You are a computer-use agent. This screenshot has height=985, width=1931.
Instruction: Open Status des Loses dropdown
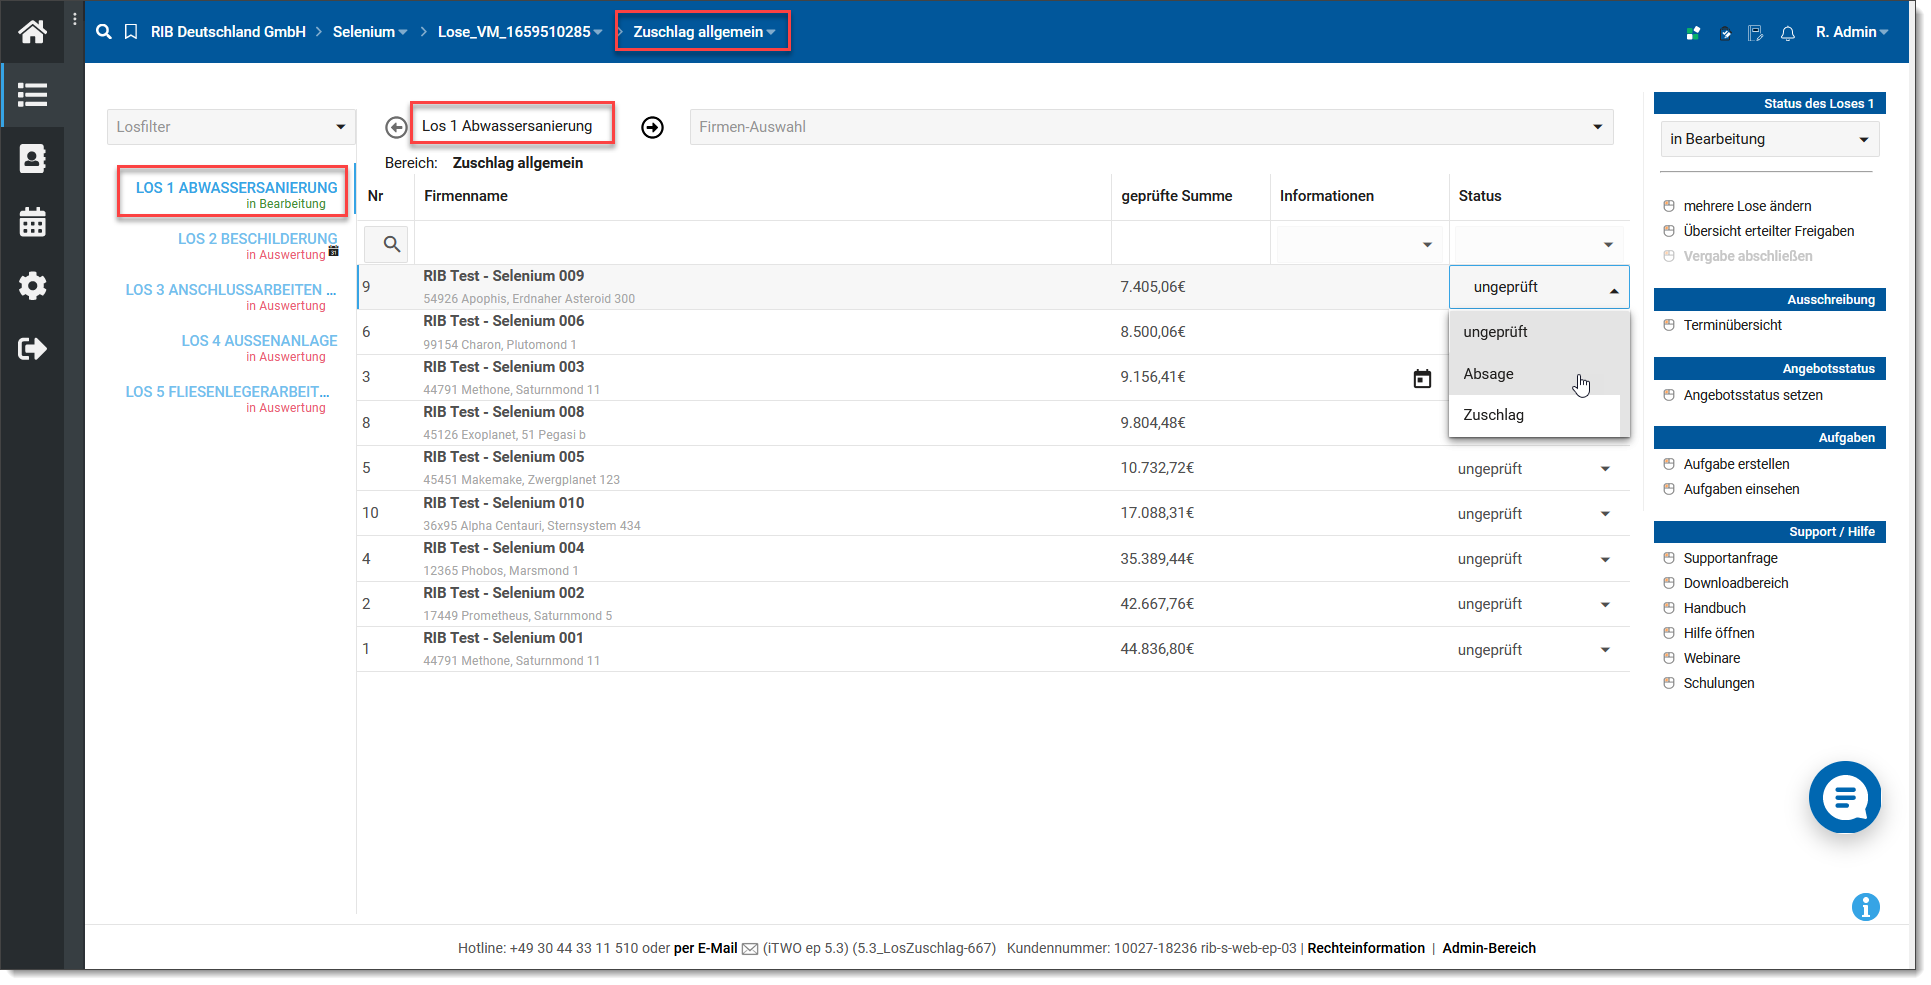click(1768, 139)
